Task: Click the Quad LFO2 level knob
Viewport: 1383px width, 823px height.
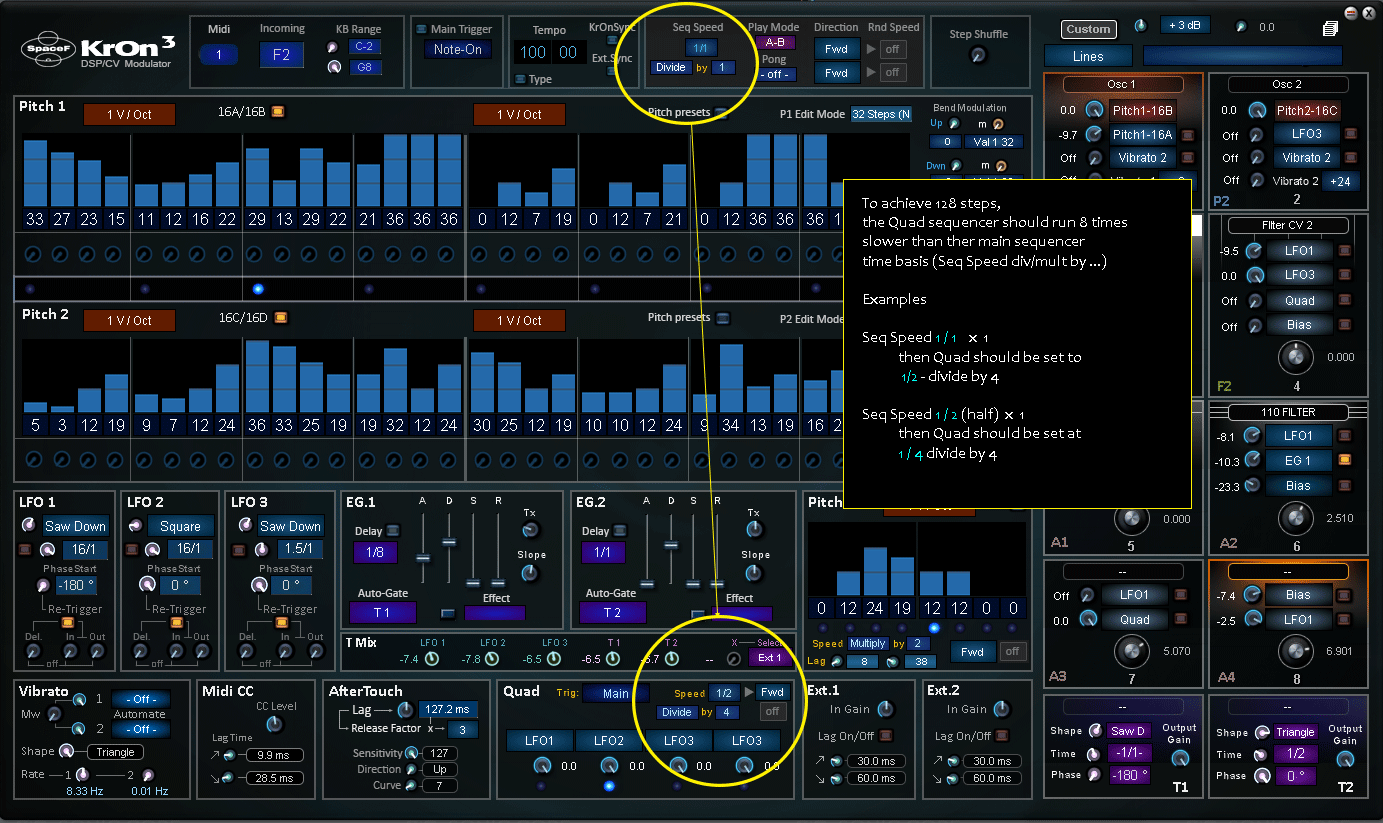Action: coord(609,766)
